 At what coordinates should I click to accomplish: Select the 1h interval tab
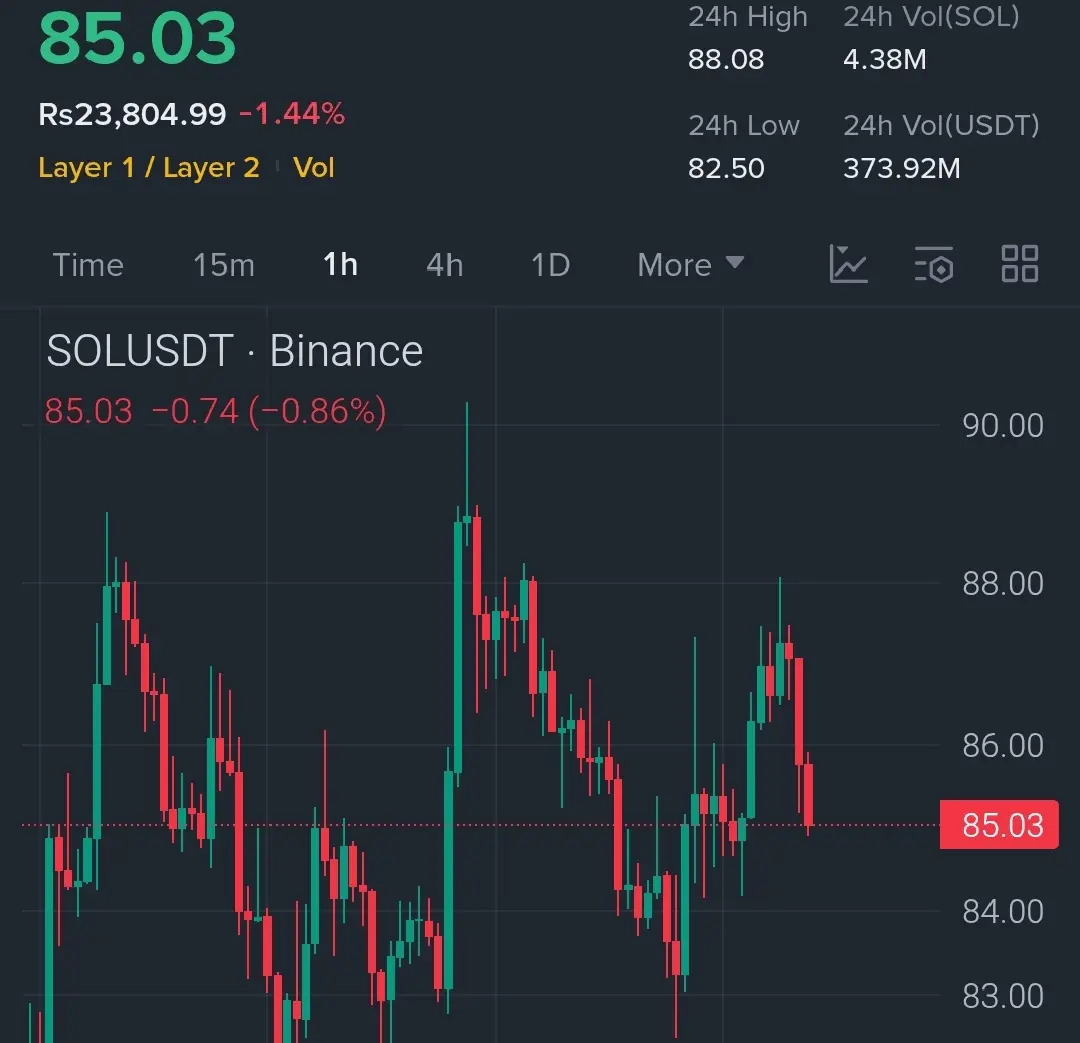tap(340, 265)
